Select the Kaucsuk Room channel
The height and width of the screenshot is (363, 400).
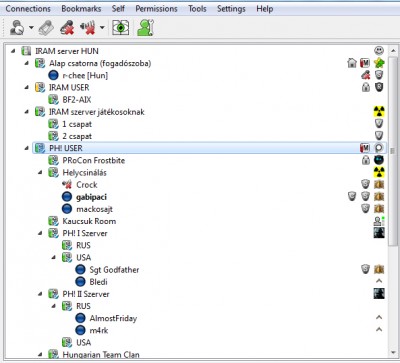[89, 221]
